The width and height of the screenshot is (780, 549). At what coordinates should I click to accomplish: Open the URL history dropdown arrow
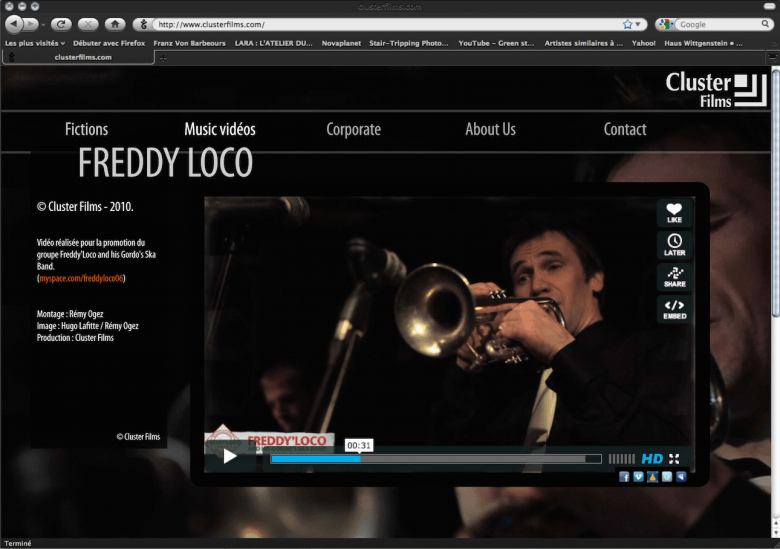(640, 24)
